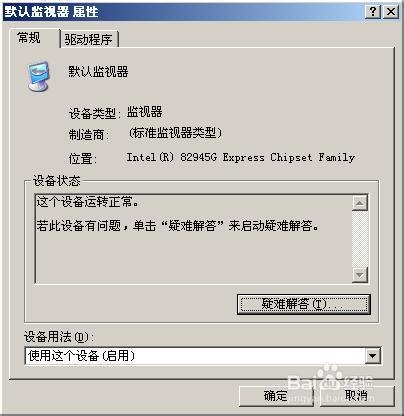Click the 疑难解答(T)... button

pyautogui.click(x=304, y=304)
